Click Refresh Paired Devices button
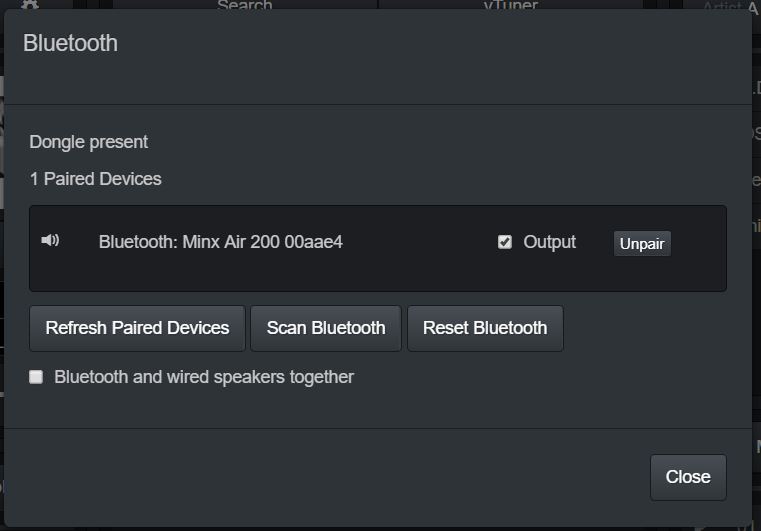Image resolution: width=761 pixels, height=531 pixels. 137,328
